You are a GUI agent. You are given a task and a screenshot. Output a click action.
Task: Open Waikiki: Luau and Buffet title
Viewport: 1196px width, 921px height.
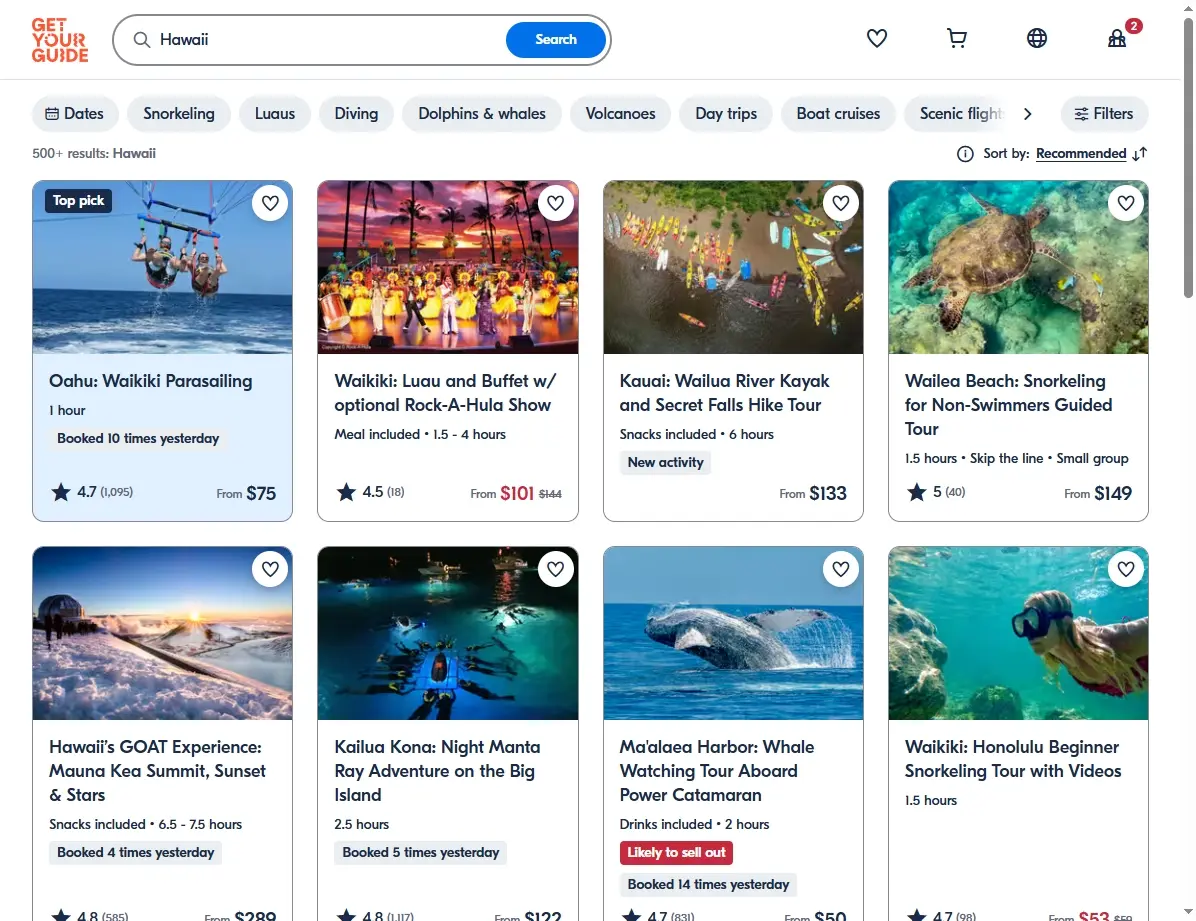[445, 393]
